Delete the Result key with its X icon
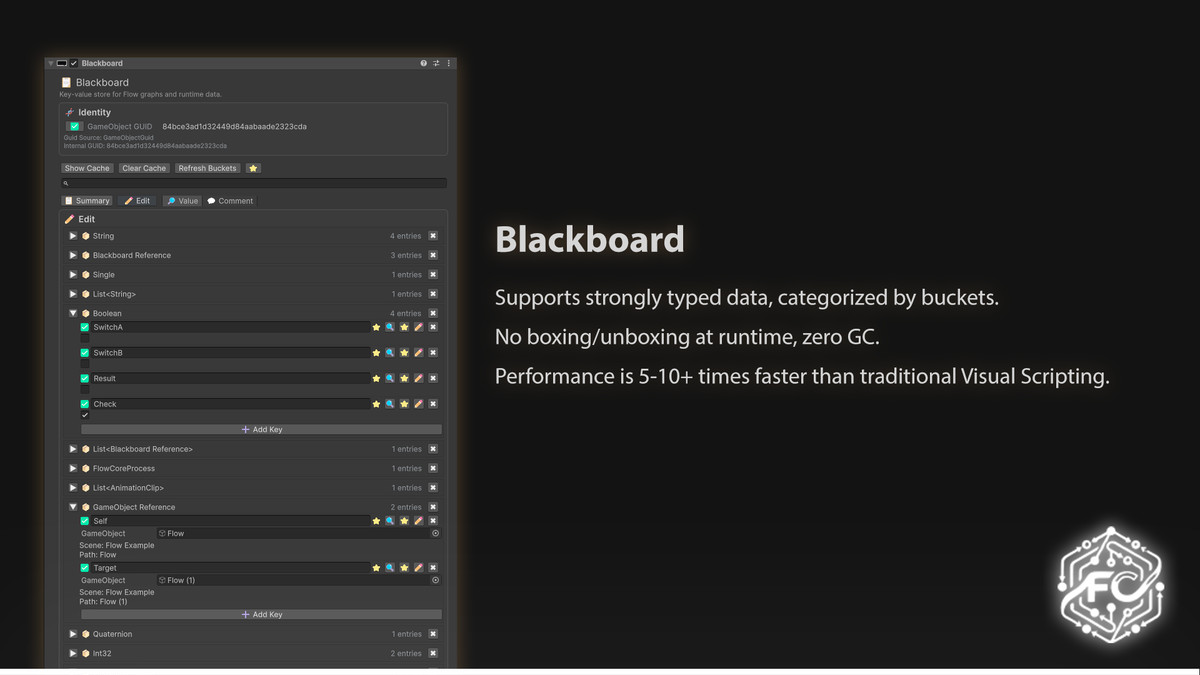 click(433, 379)
